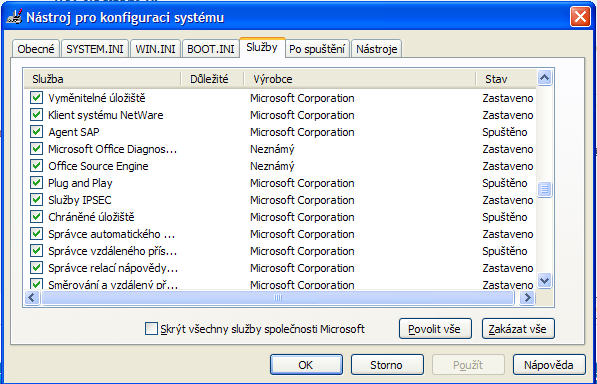
Task: Click the system configuration title bar icon
Action: [14, 17]
